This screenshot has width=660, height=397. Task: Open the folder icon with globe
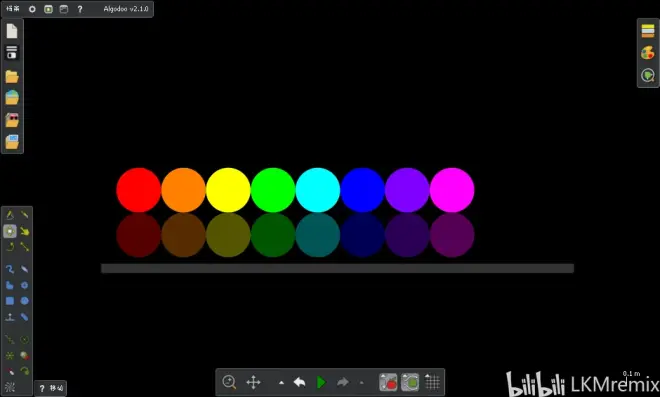point(12,97)
